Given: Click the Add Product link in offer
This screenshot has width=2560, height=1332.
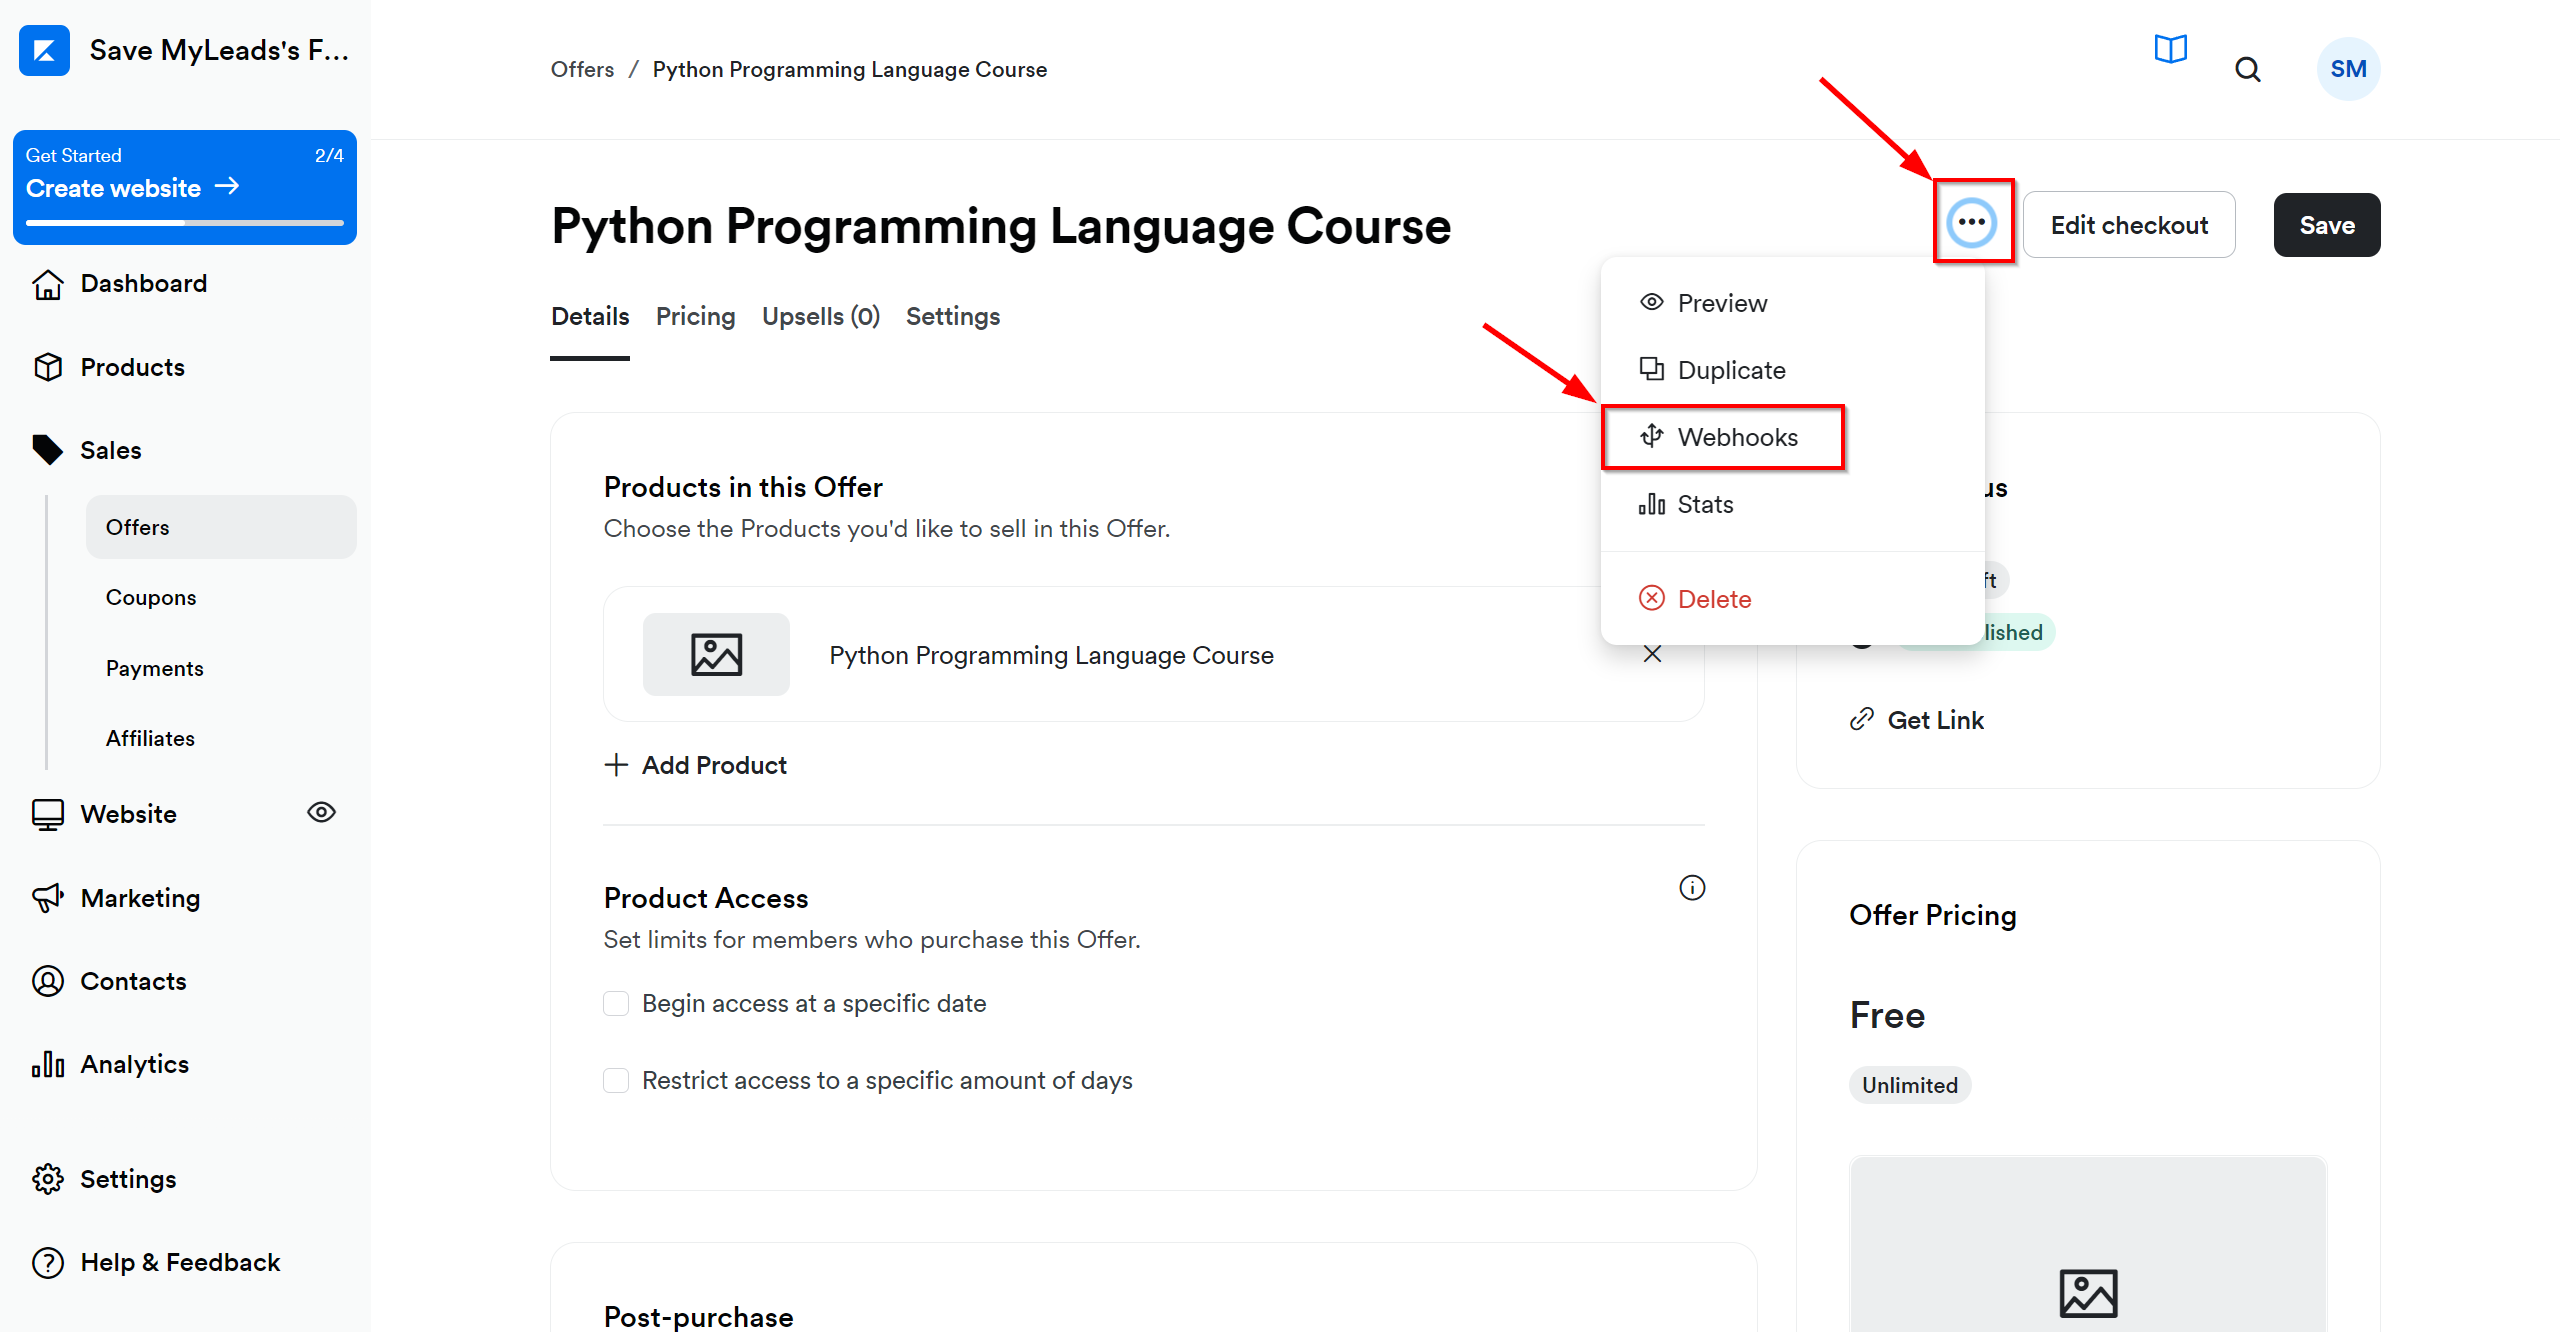Looking at the screenshot, I should click(698, 765).
